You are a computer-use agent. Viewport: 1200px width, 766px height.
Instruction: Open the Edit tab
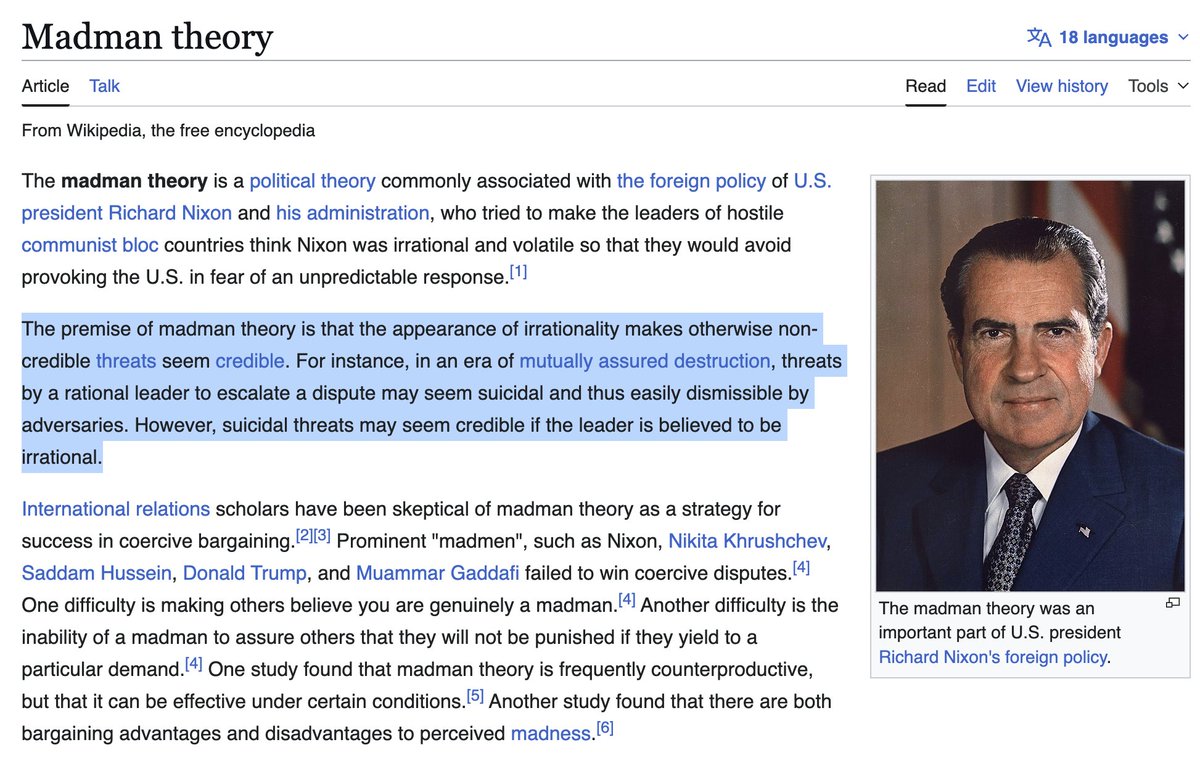pyautogui.click(x=980, y=86)
